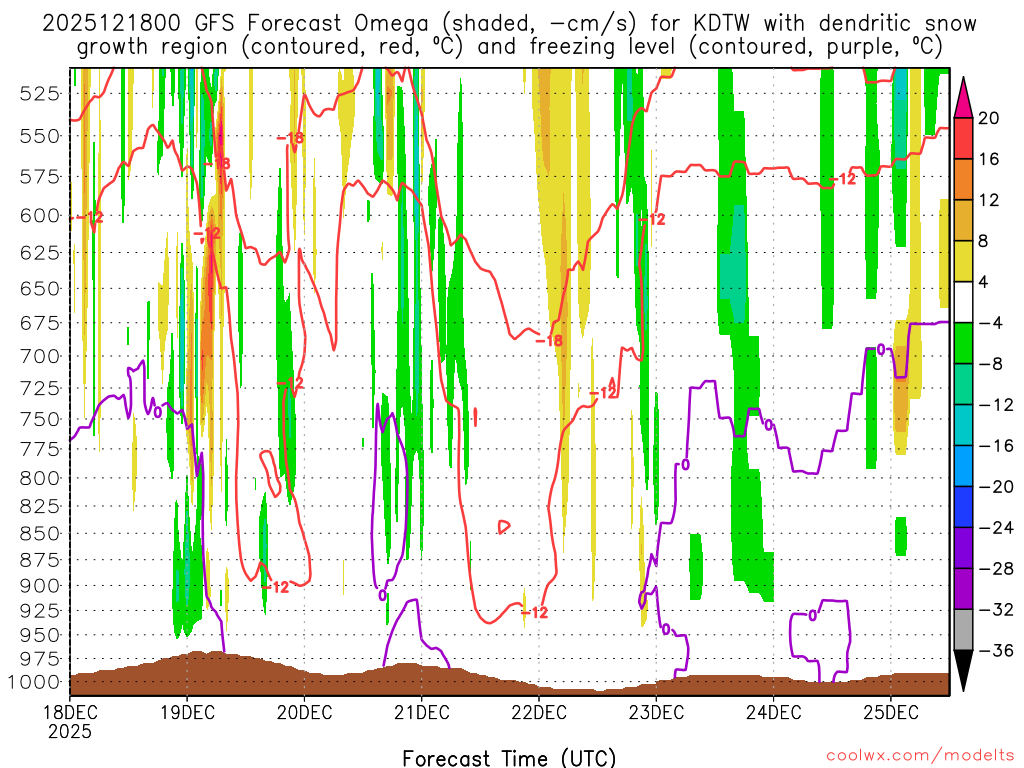The image size is (1024, 768).
Task: Click the colorbar tick label '-28'
Action: 996,569
